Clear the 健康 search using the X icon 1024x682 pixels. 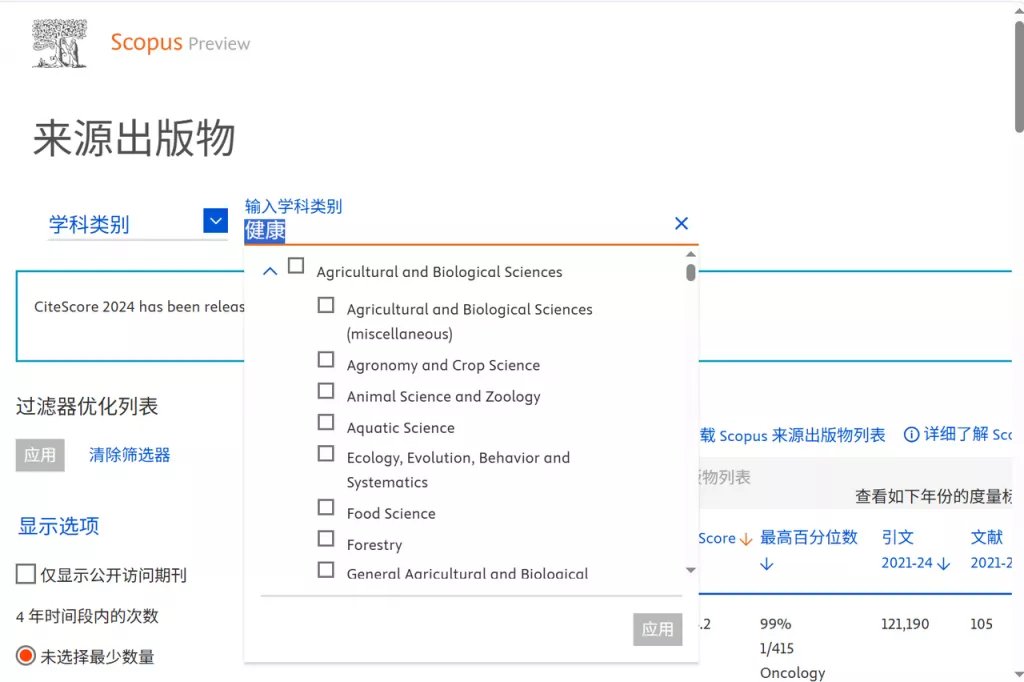[681, 224]
